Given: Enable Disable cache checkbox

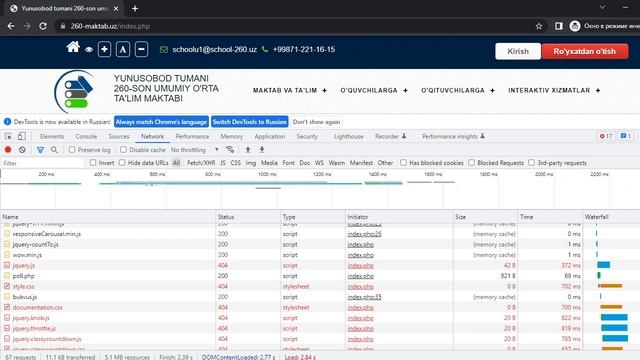Looking at the screenshot, I should click(x=123, y=150).
